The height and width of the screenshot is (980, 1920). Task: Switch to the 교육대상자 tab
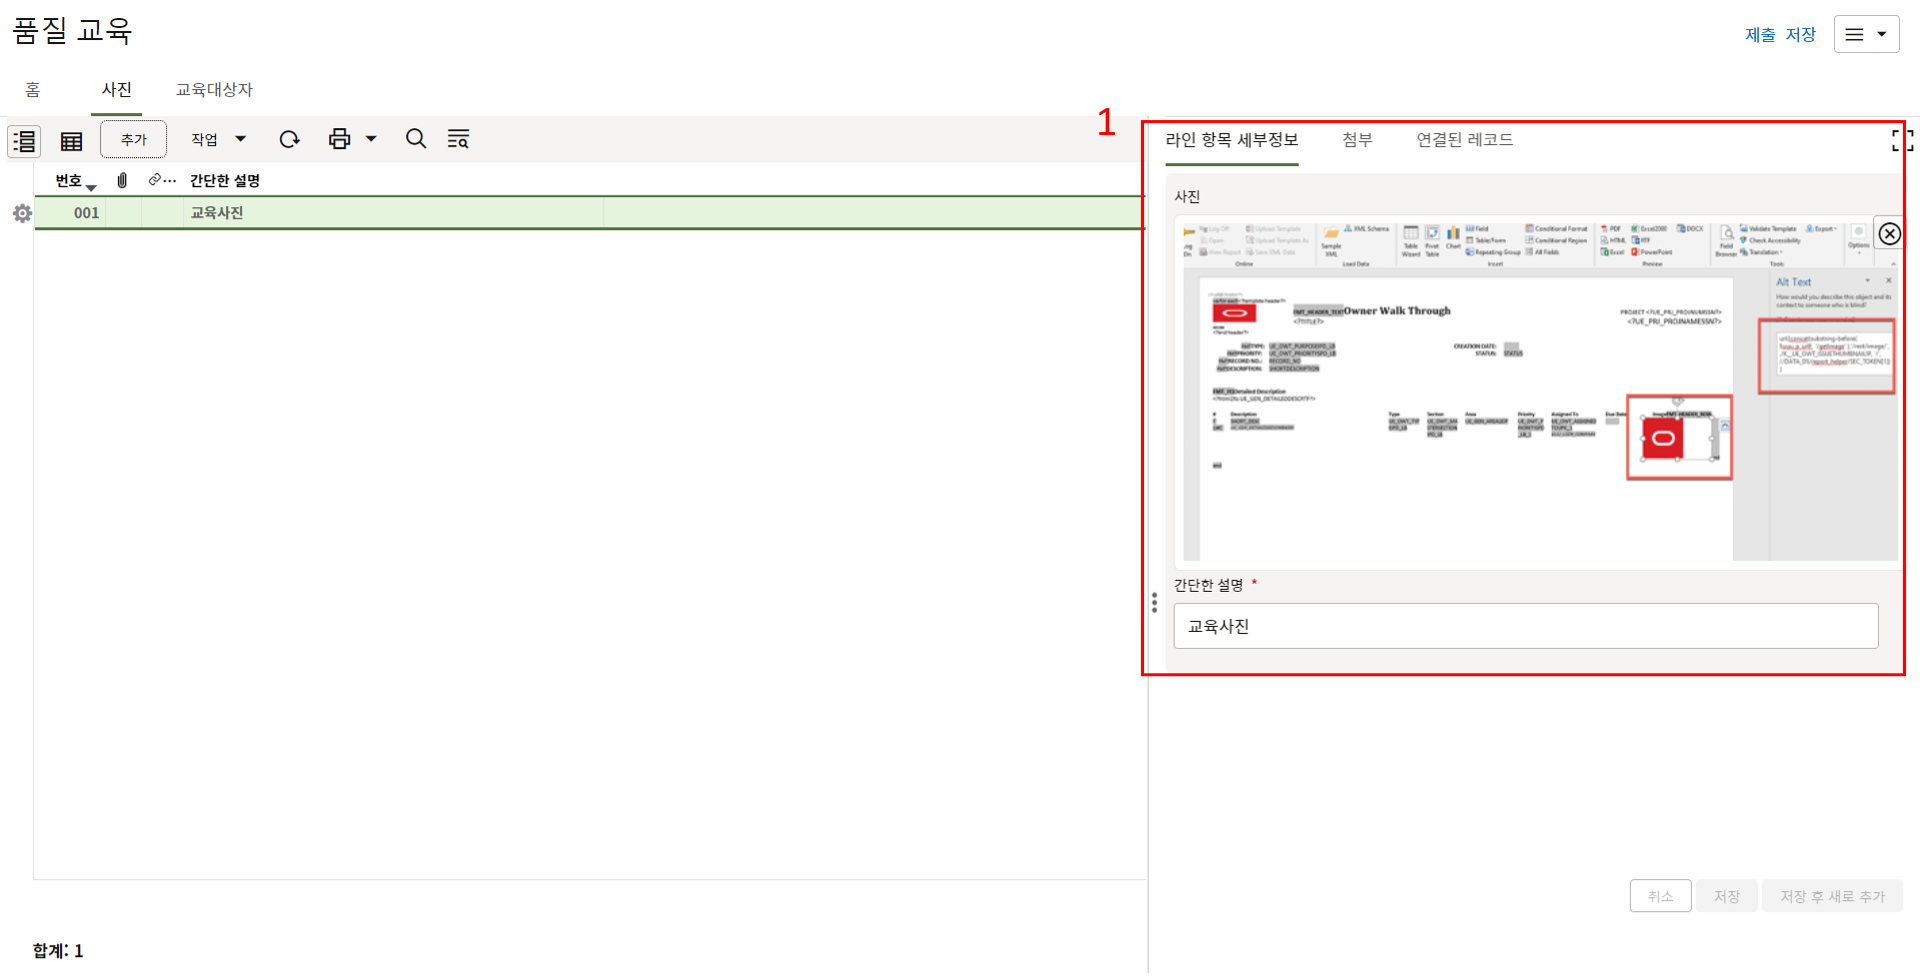(x=214, y=90)
